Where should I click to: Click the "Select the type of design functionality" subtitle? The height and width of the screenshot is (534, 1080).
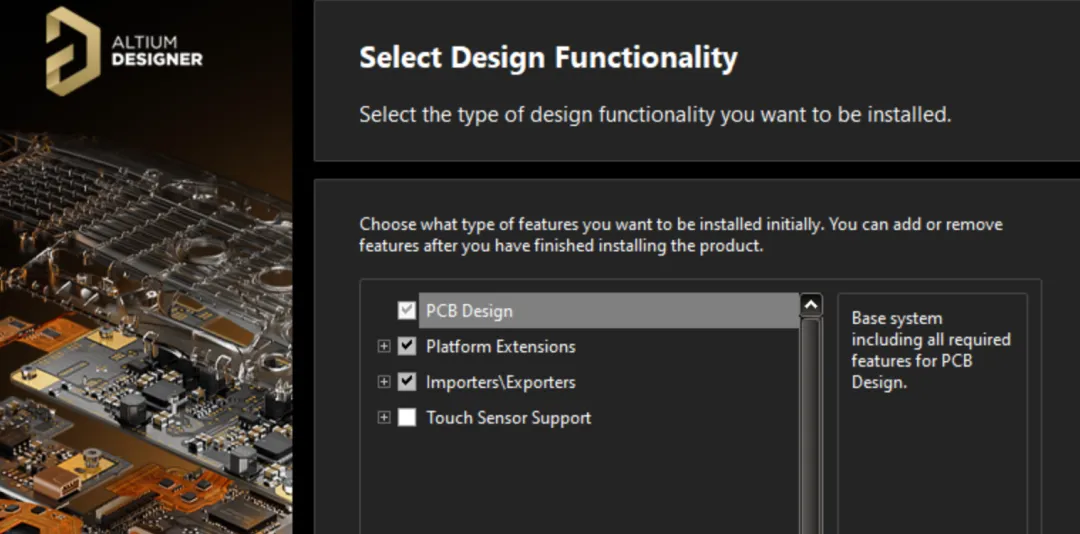pos(655,115)
